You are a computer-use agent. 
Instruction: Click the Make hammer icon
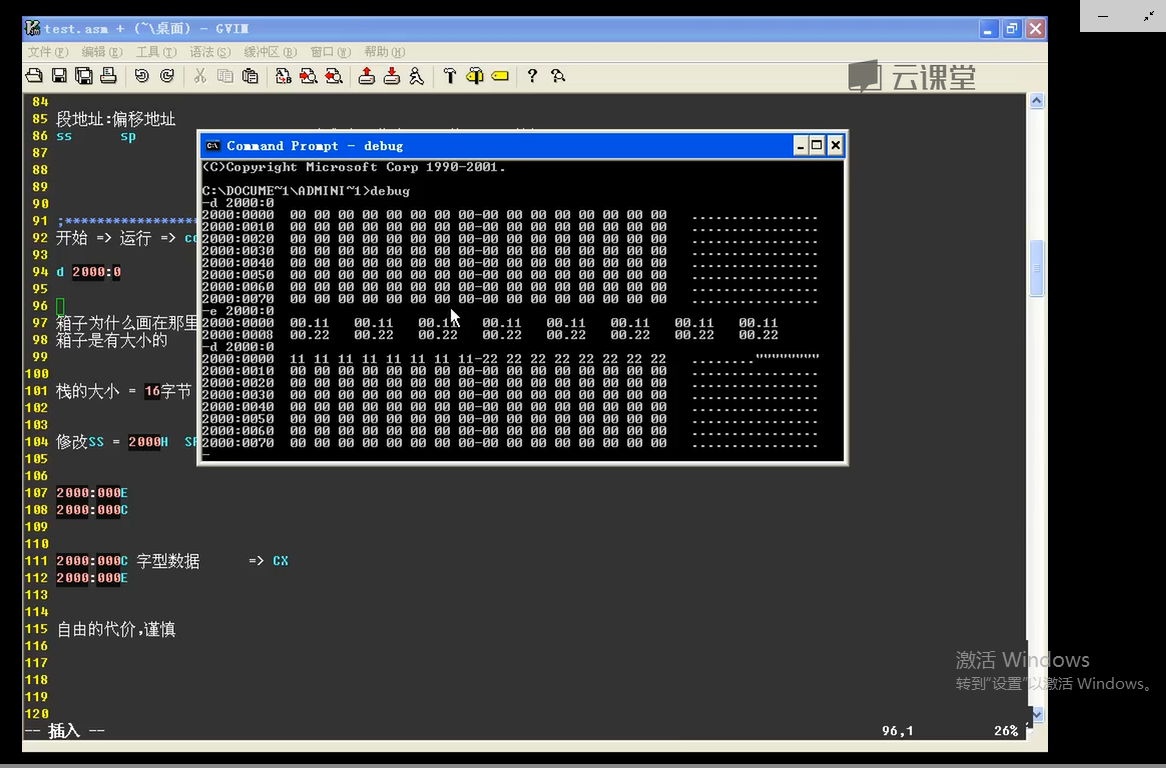pos(449,76)
